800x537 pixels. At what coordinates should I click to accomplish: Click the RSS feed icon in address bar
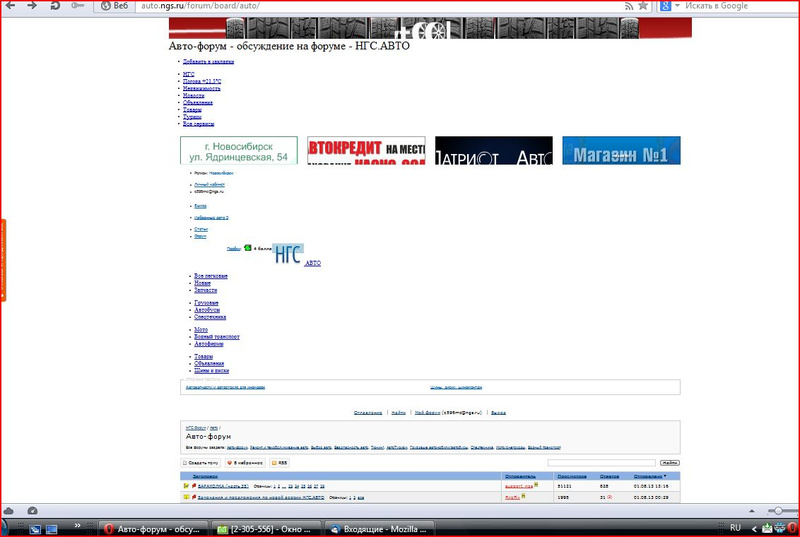[x=629, y=6]
